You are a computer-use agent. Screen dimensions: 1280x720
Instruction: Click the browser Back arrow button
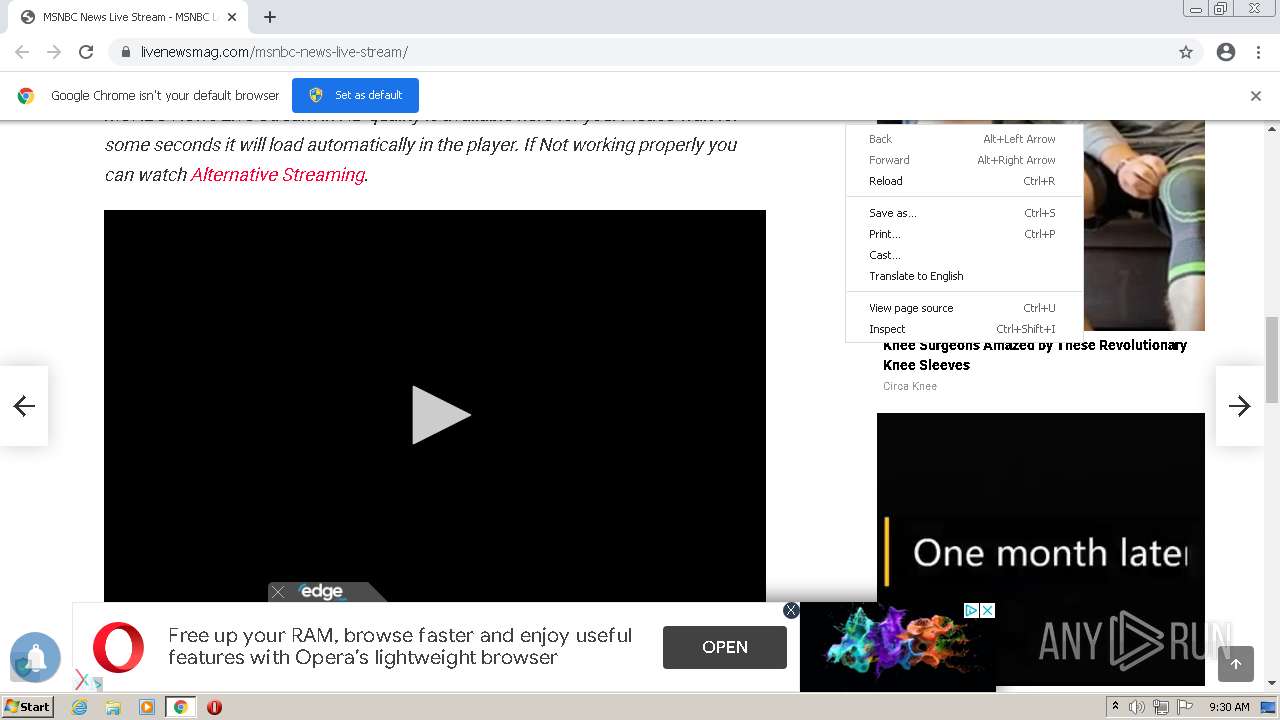point(22,52)
